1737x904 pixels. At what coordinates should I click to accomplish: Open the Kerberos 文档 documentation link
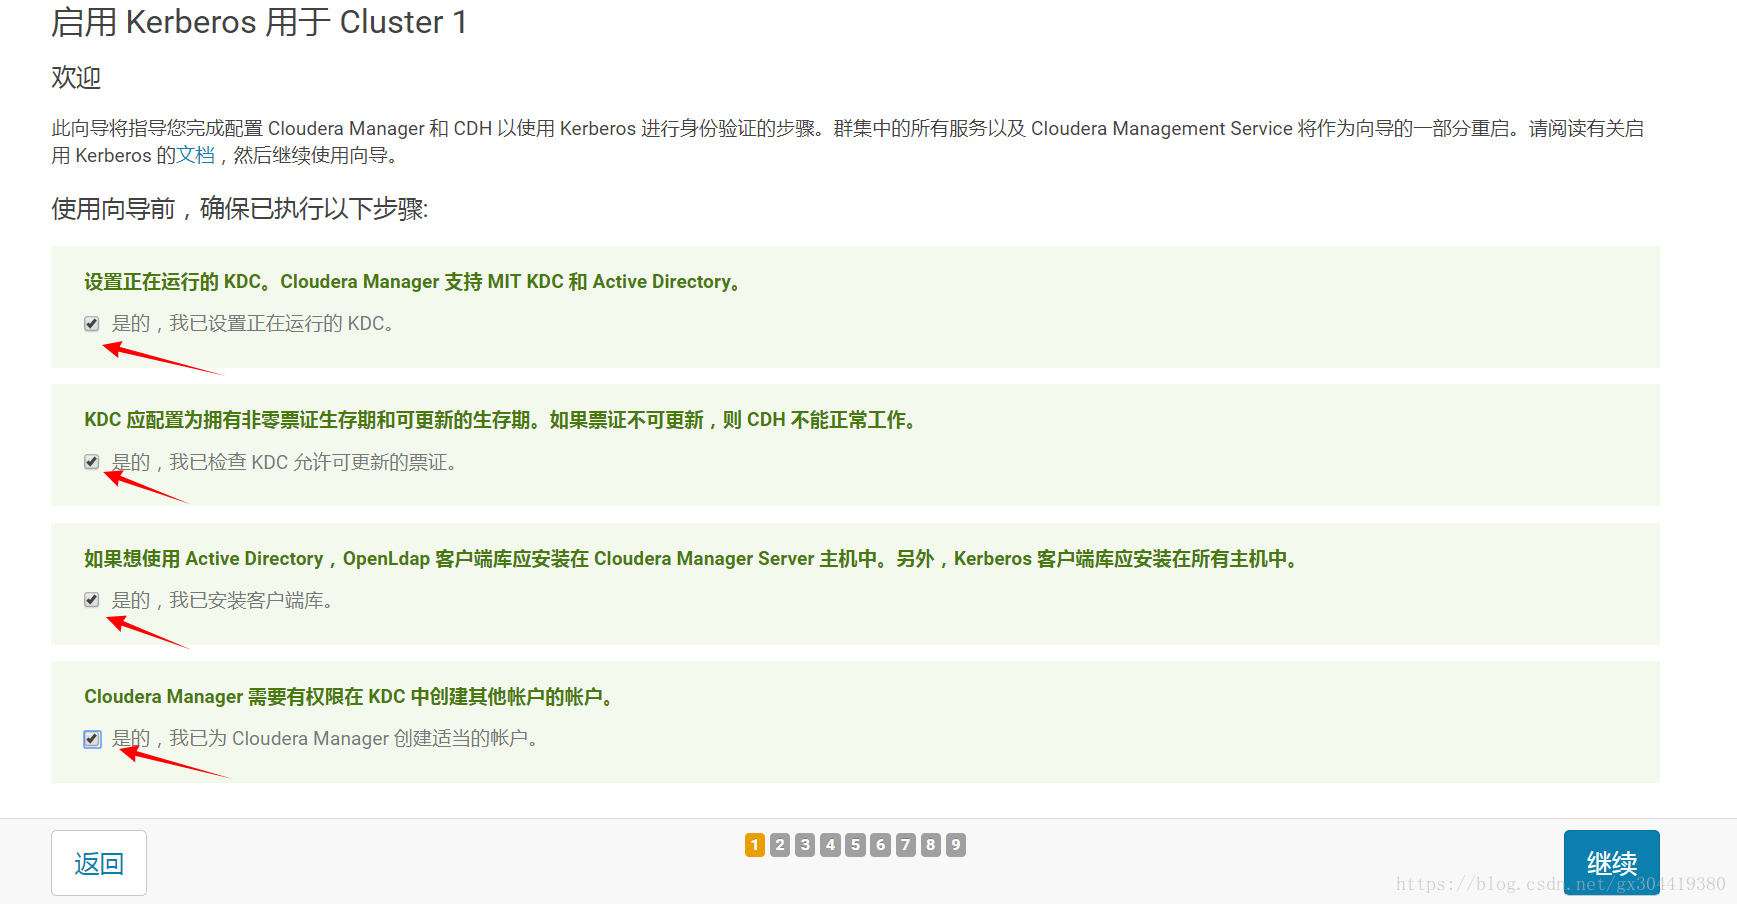coord(196,155)
